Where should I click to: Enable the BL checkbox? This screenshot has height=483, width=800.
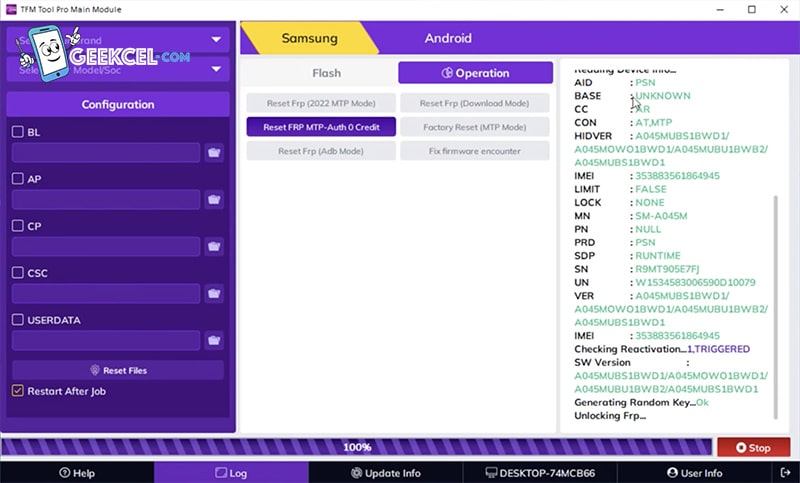click(x=18, y=132)
